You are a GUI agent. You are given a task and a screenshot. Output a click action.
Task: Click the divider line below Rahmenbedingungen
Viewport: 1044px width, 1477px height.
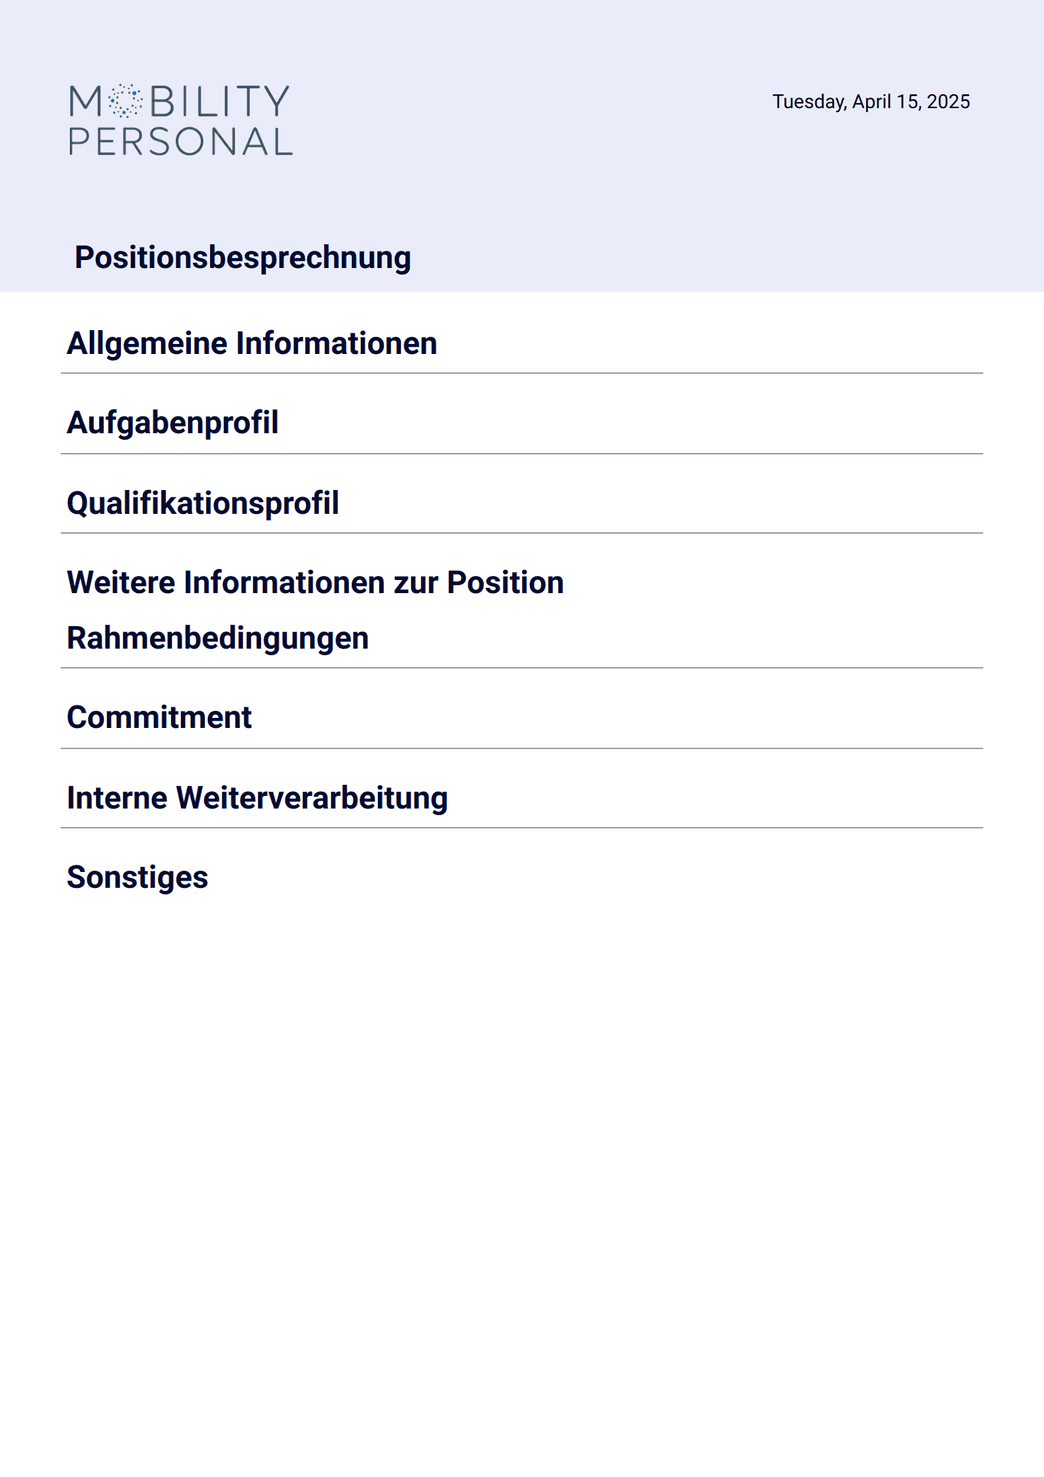[522, 668]
